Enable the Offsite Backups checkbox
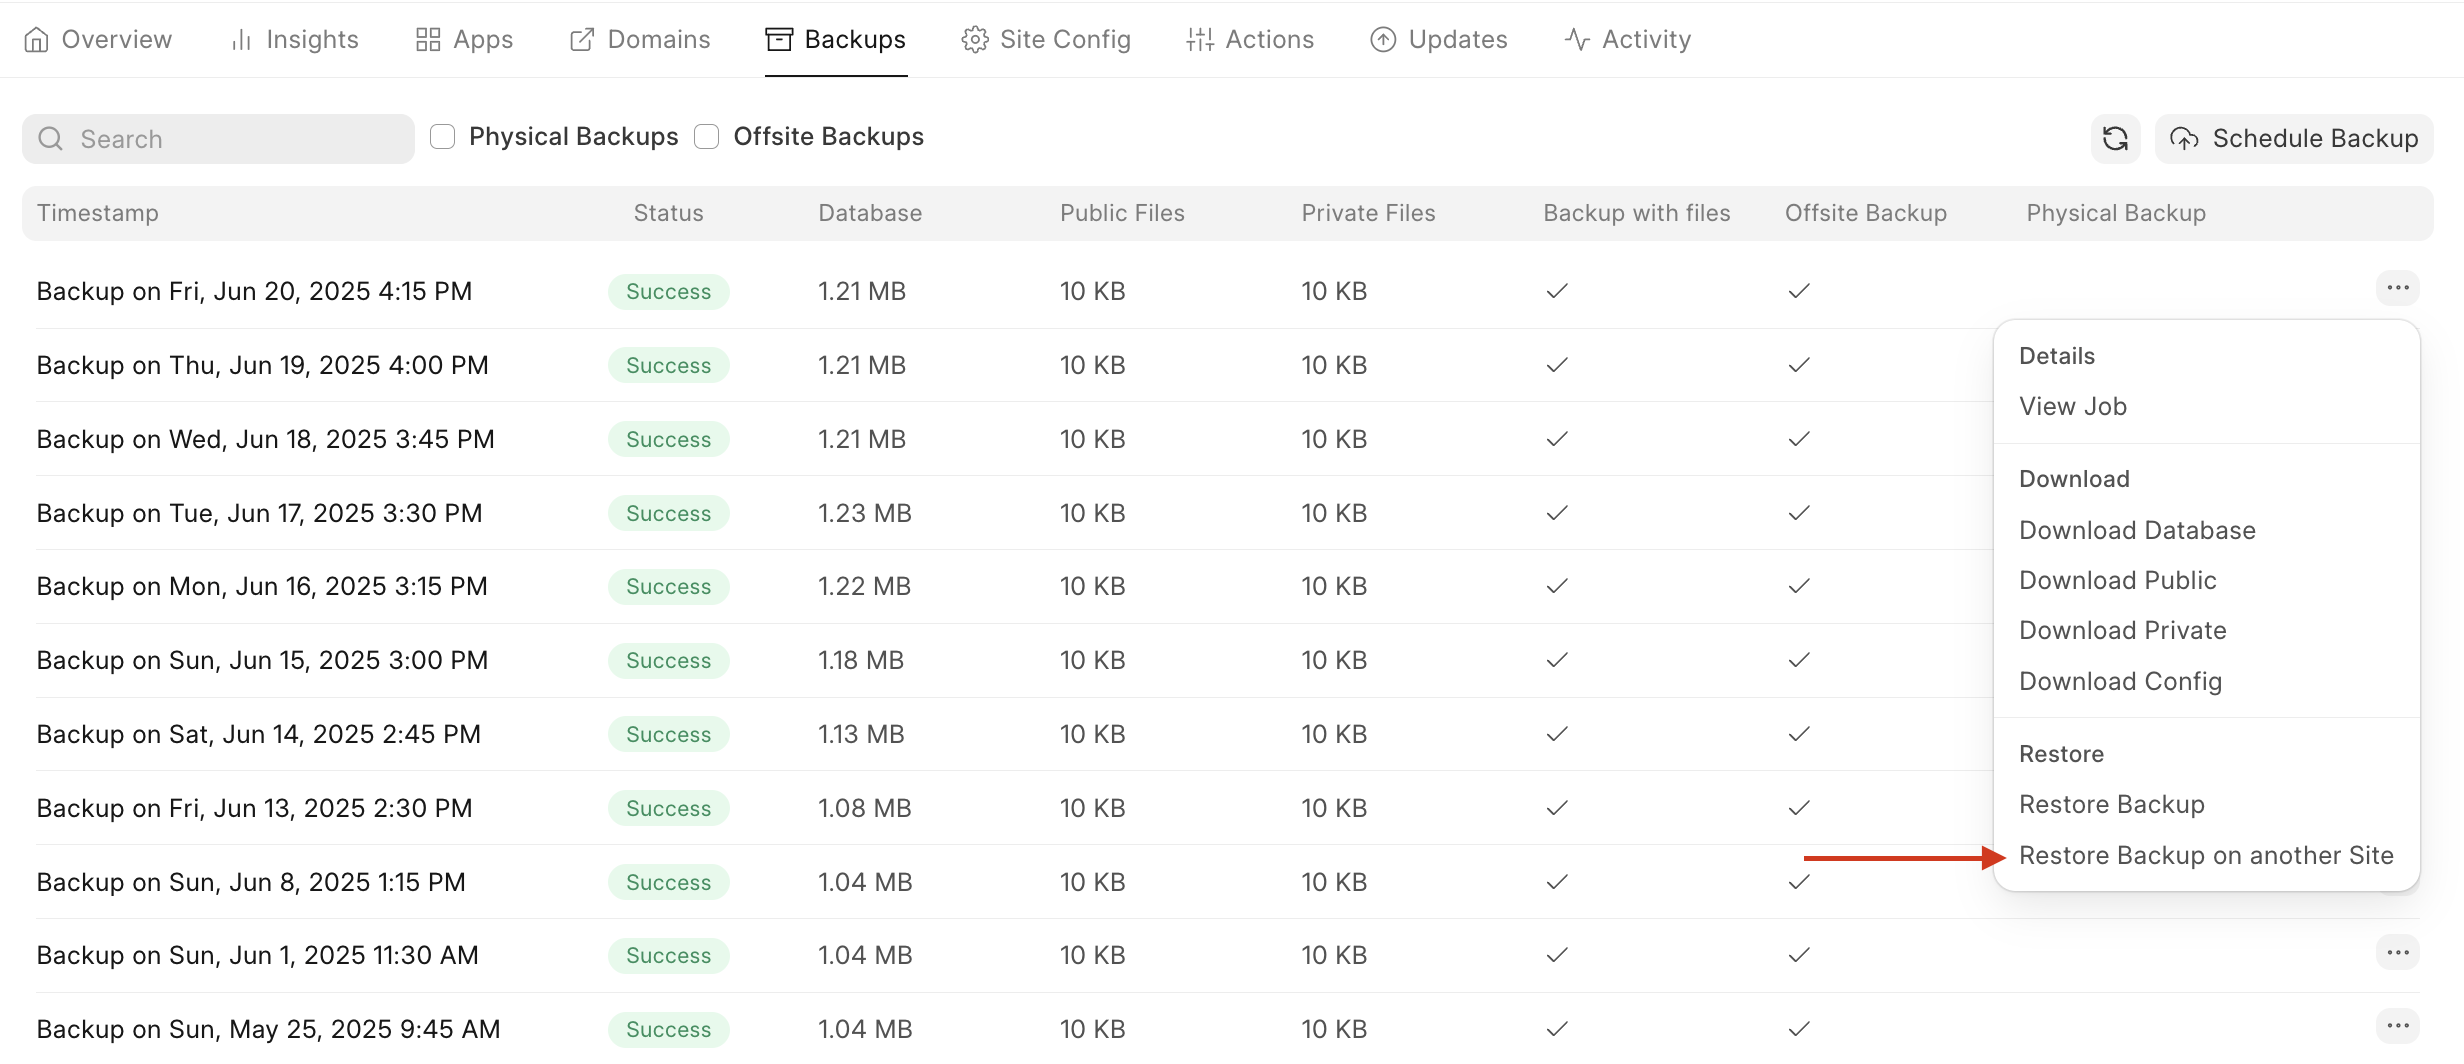 (707, 137)
